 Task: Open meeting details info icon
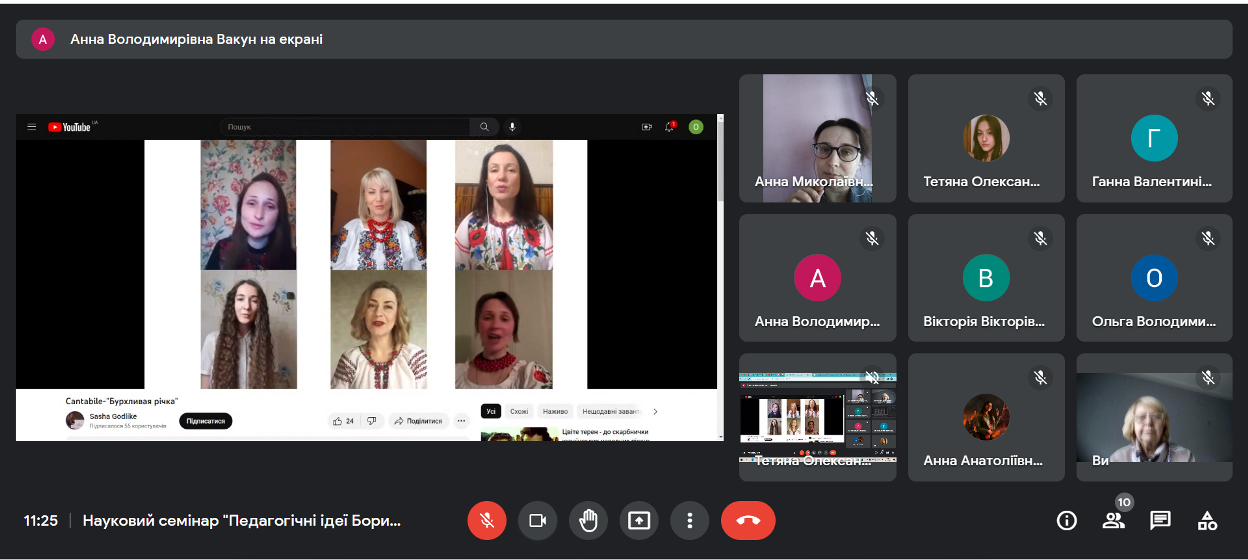point(1067,520)
